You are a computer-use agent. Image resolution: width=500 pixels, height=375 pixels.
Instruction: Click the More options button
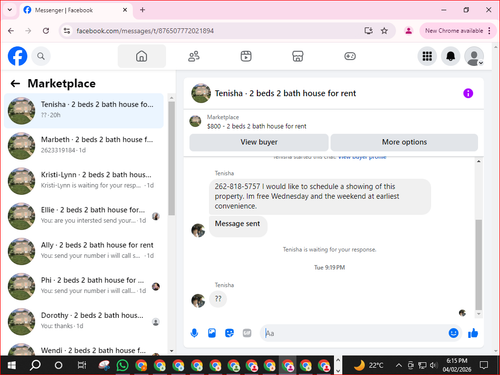coord(404,142)
